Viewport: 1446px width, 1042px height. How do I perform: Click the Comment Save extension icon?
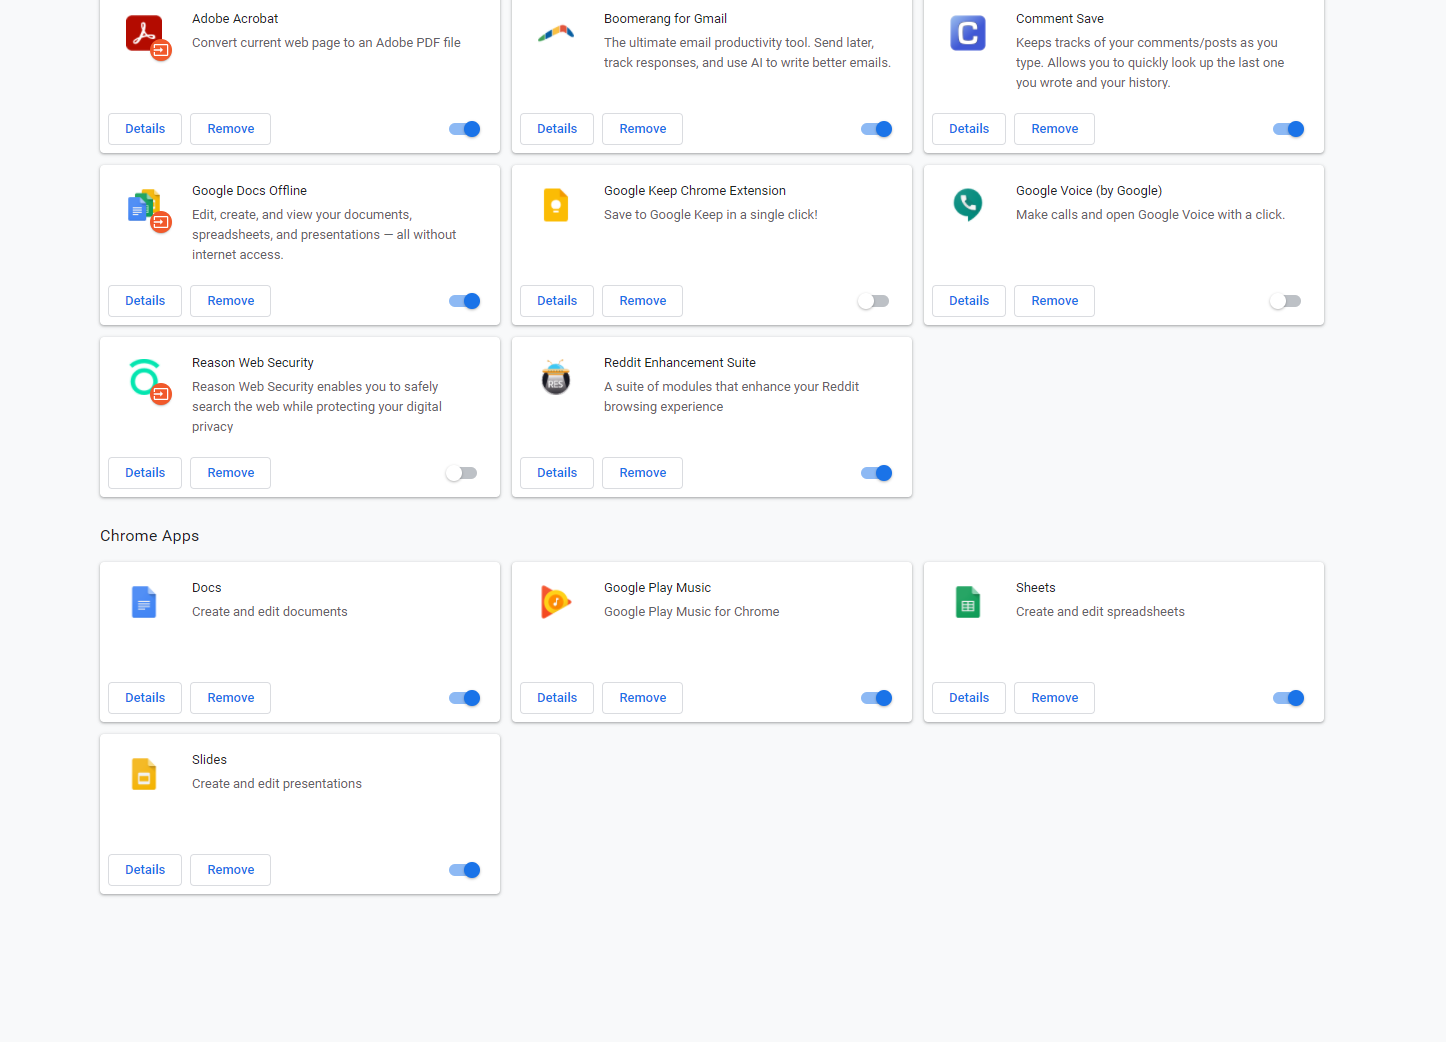[967, 34]
